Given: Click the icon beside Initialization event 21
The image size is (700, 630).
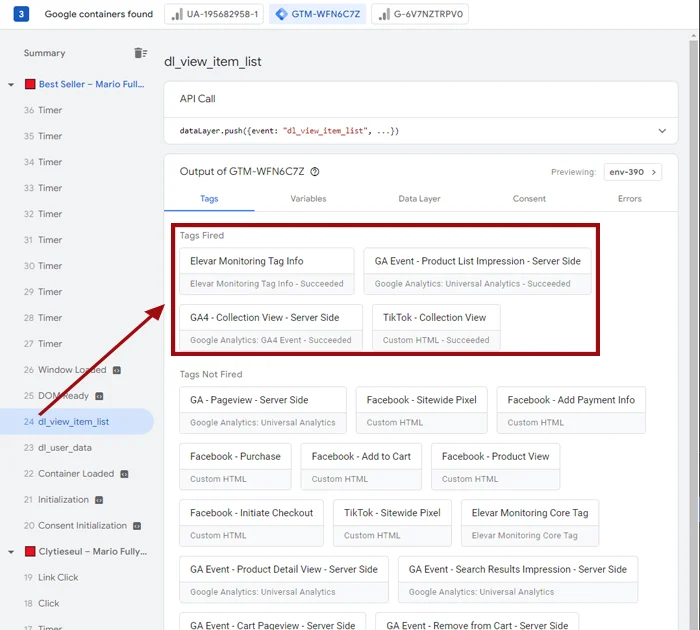Looking at the screenshot, I should pyautogui.click(x=99, y=500).
